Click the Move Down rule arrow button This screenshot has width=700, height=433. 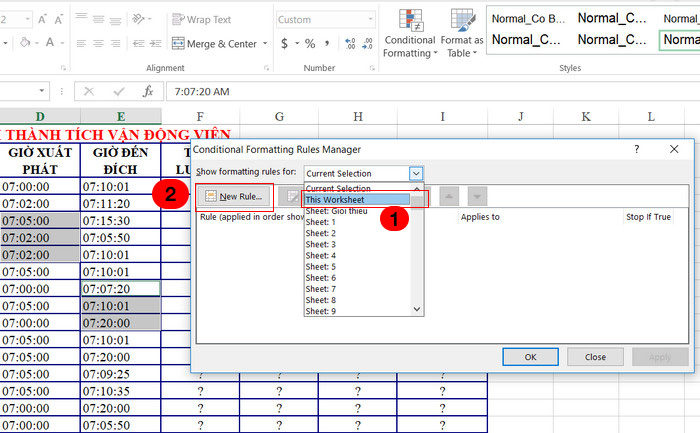(x=477, y=196)
